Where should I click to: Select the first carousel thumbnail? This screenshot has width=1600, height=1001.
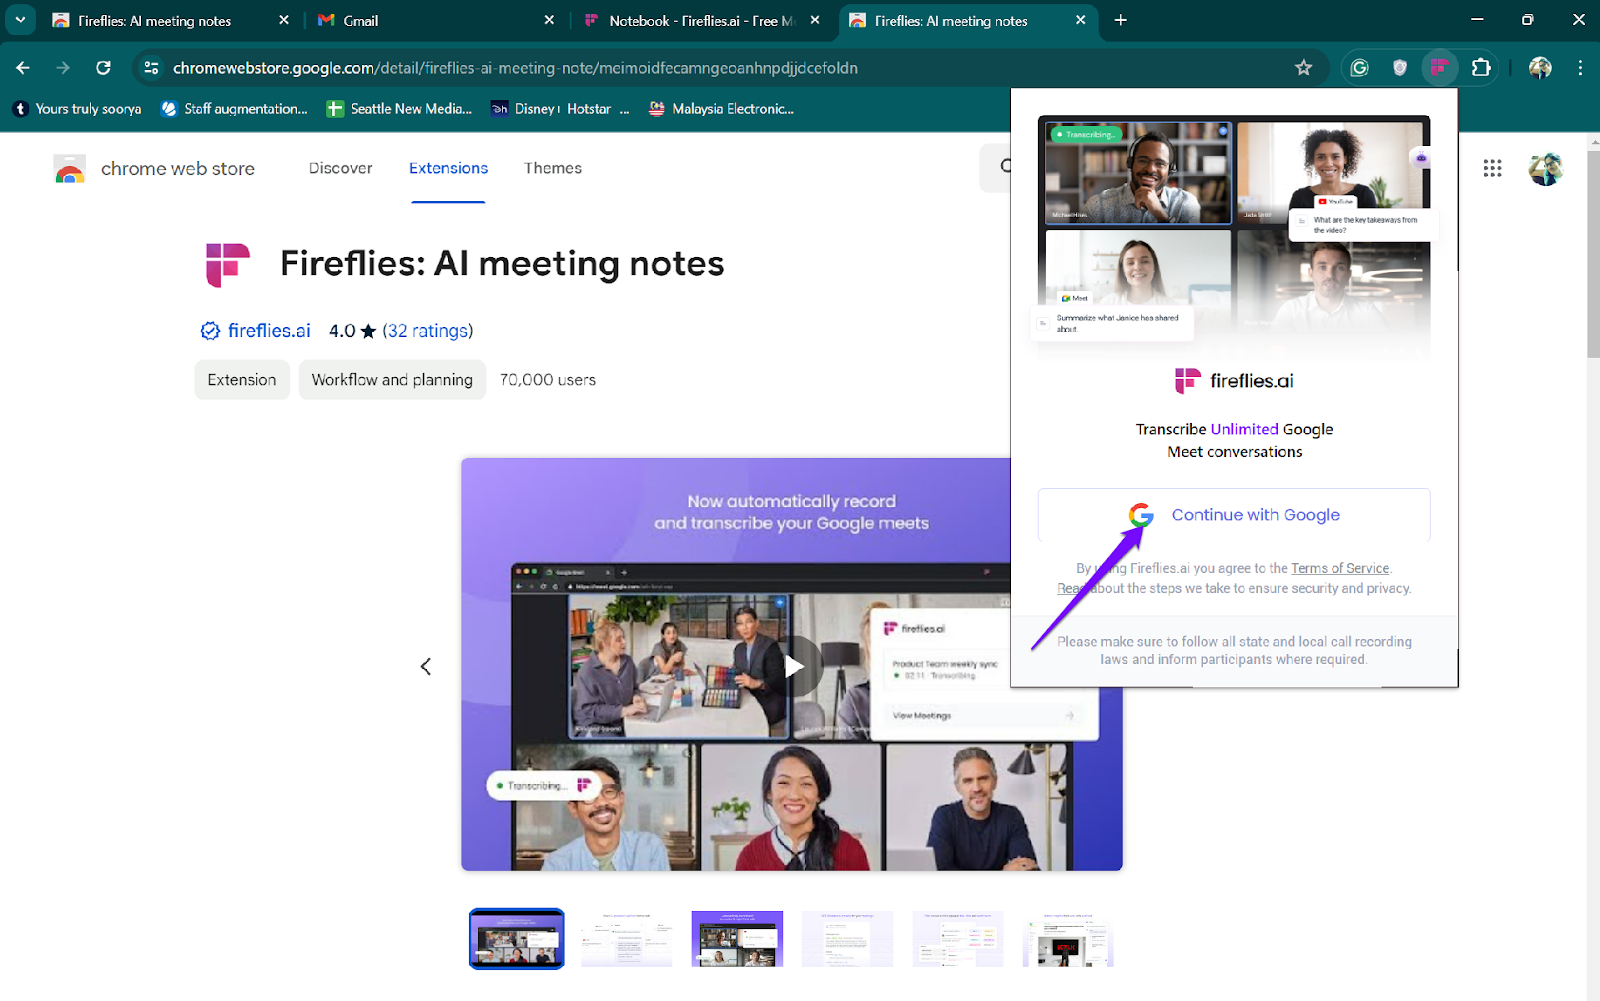point(517,939)
